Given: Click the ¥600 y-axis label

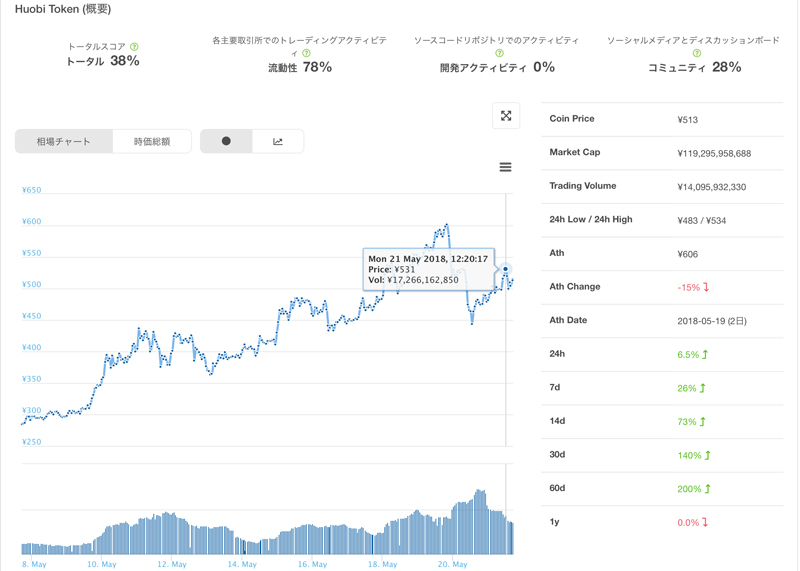Looking at the screenshot, I should 32,221.
